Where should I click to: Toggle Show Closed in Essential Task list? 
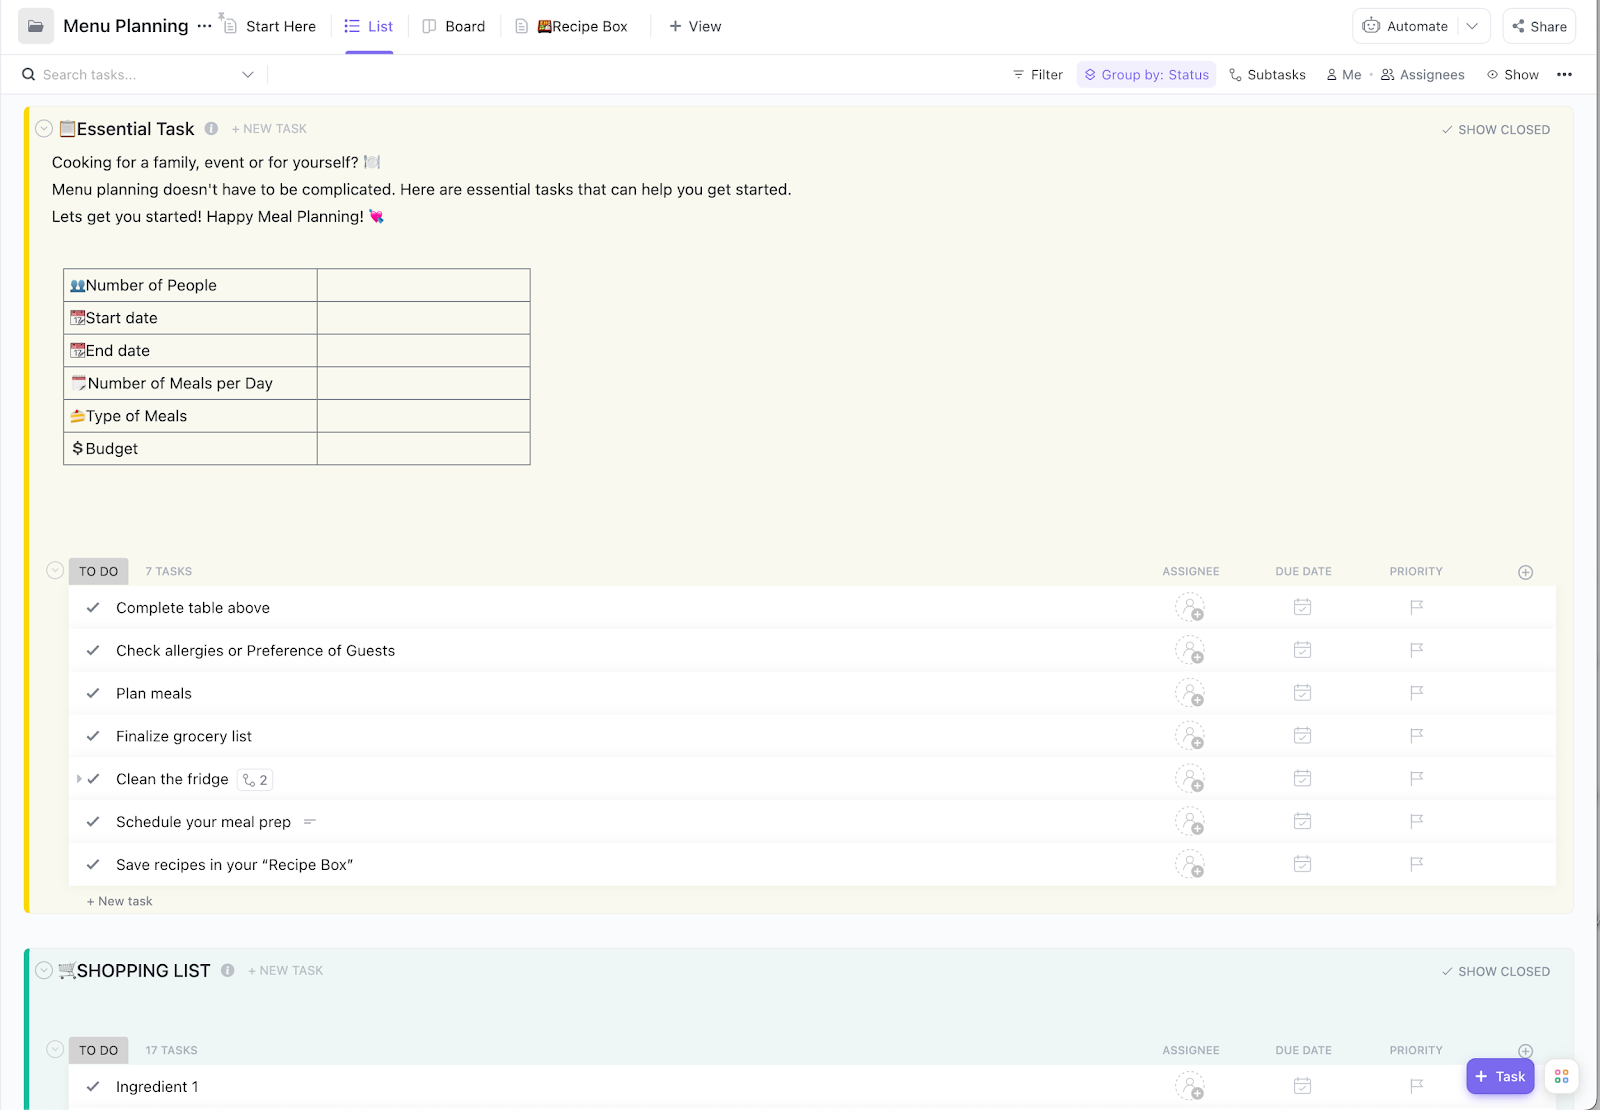pyautogui.click(x=1496, y=130)
